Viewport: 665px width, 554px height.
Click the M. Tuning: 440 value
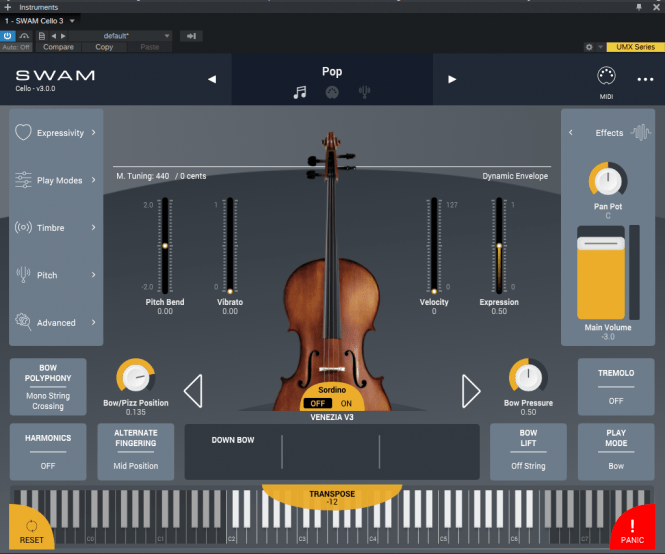pyautogui.click(x=143, y=176)
